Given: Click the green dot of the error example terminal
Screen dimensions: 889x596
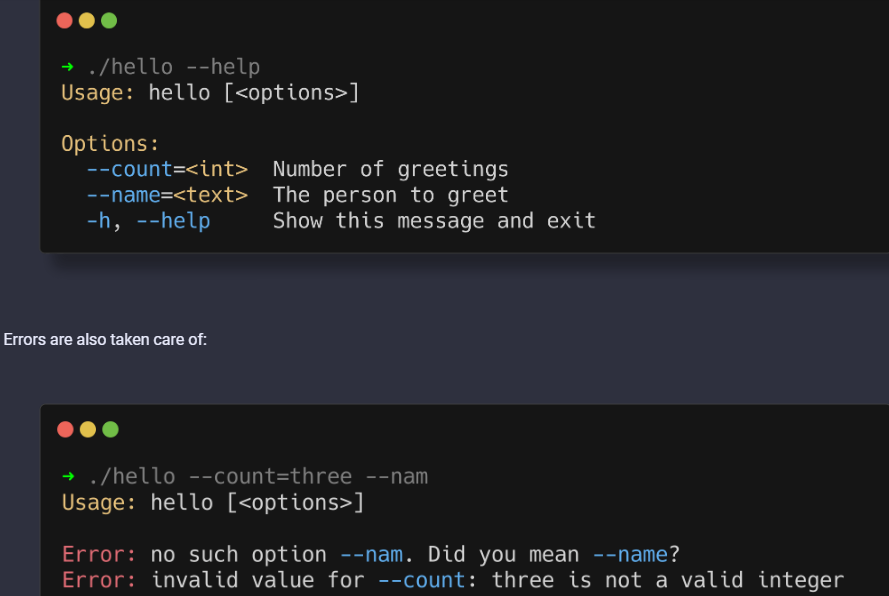Looking at the screenshot, I should click(110, 429).
